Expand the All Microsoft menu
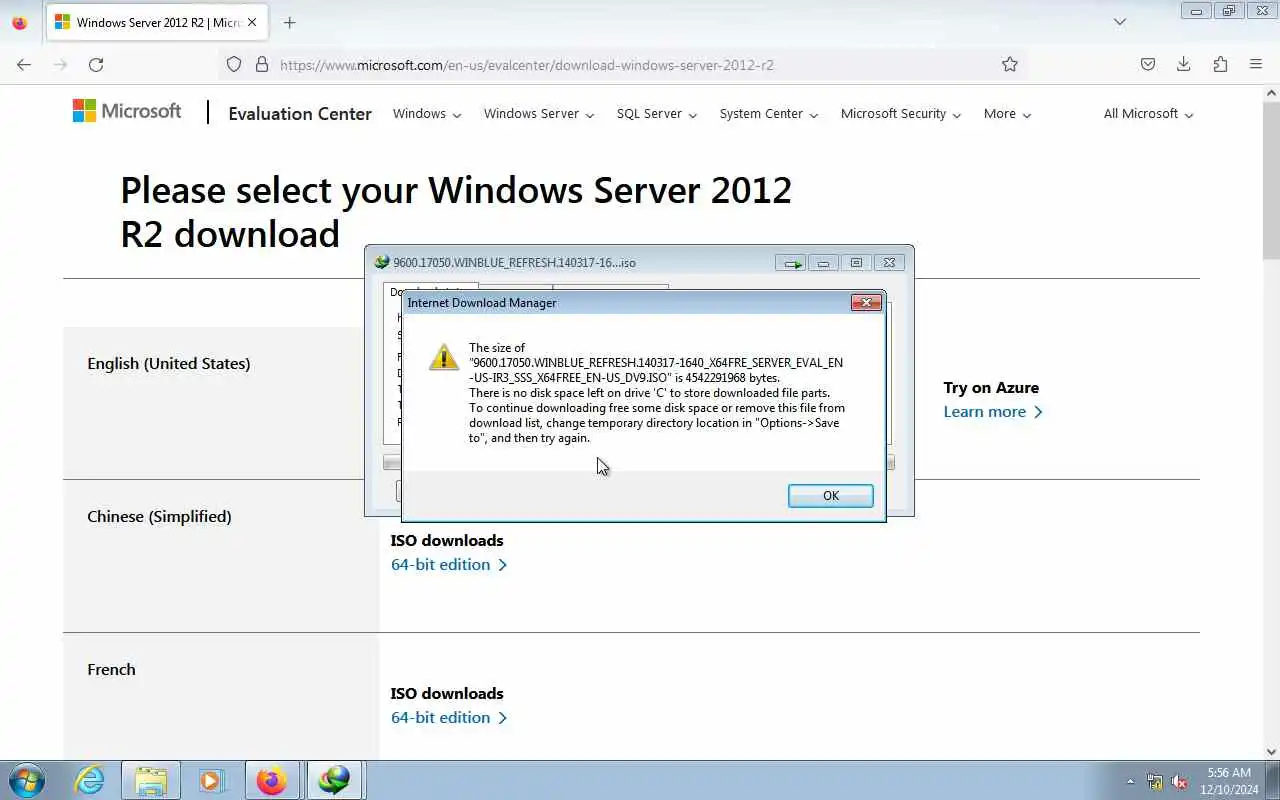1280x800 pixels. coord(1149,114)
